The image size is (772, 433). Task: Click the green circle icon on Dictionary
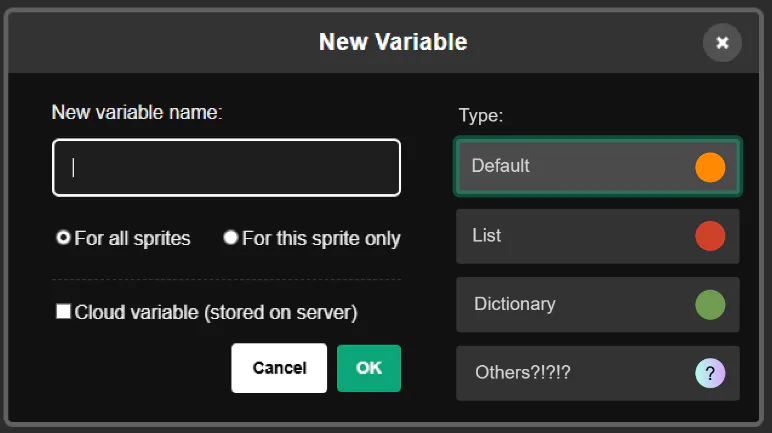tap(710, 304)
